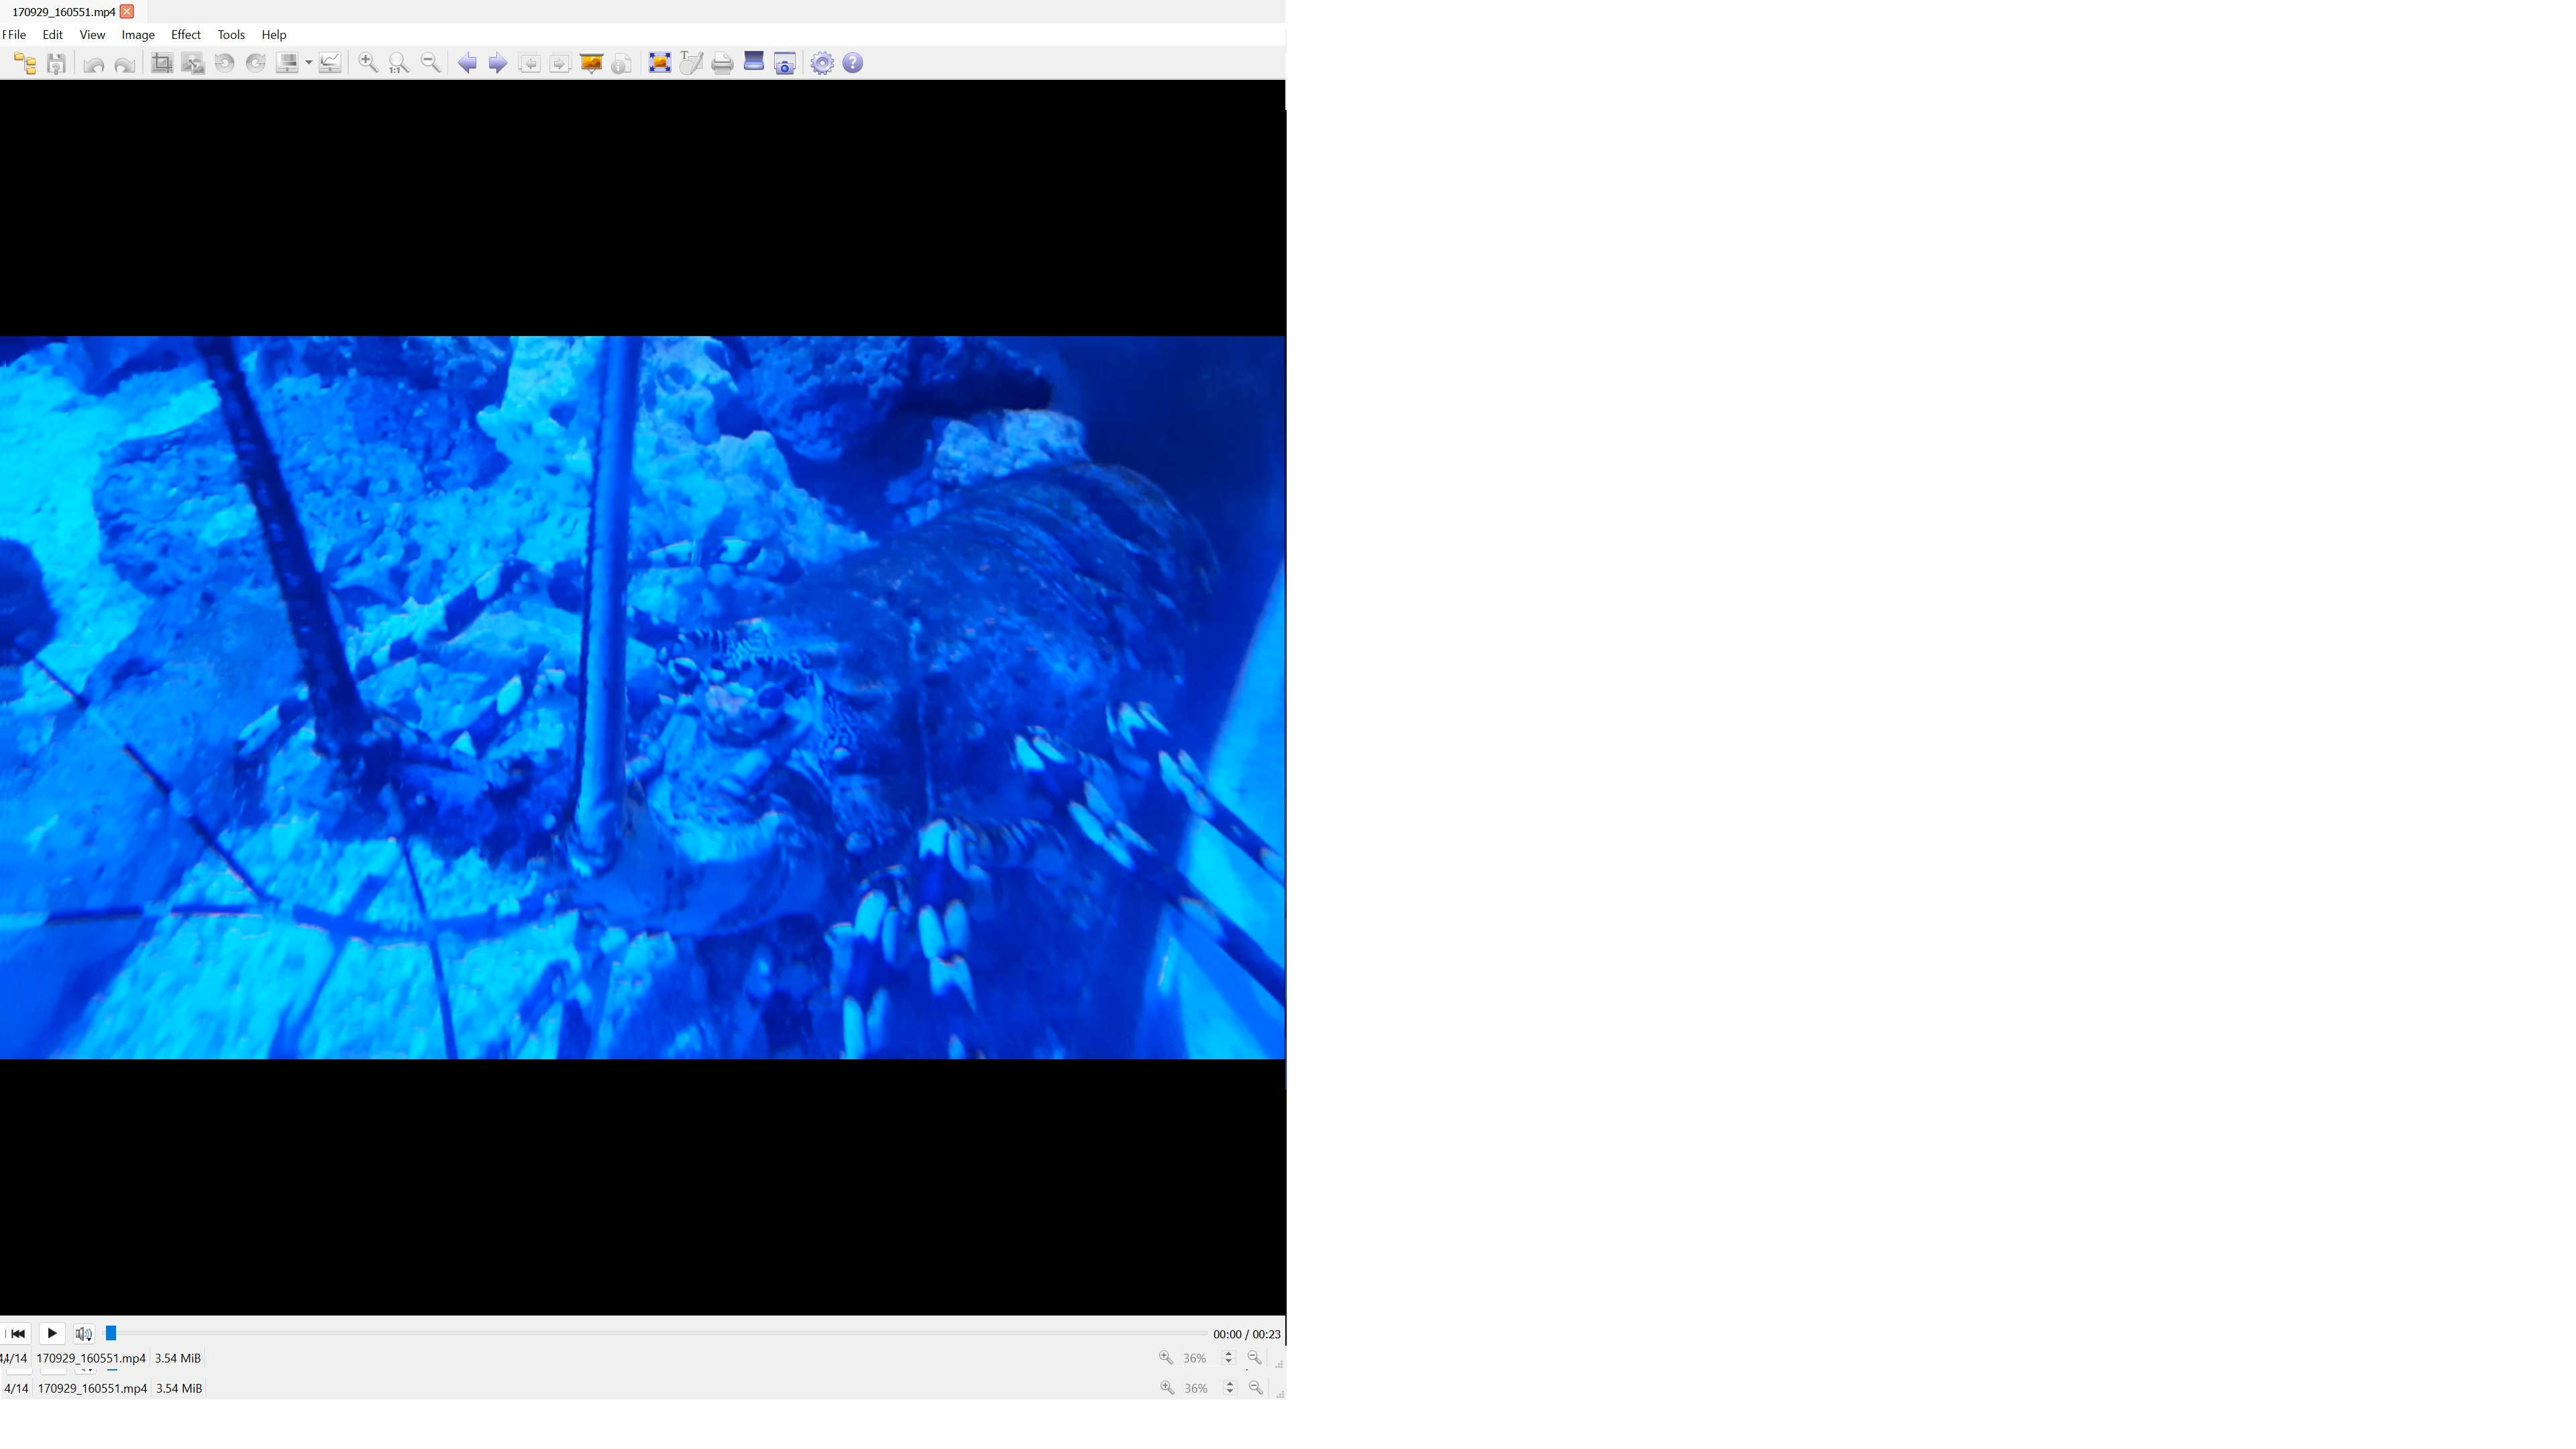Open the screenshot camera tool icon
The width and height of the screenshot is (2576, 1449).
coord(785,64)
